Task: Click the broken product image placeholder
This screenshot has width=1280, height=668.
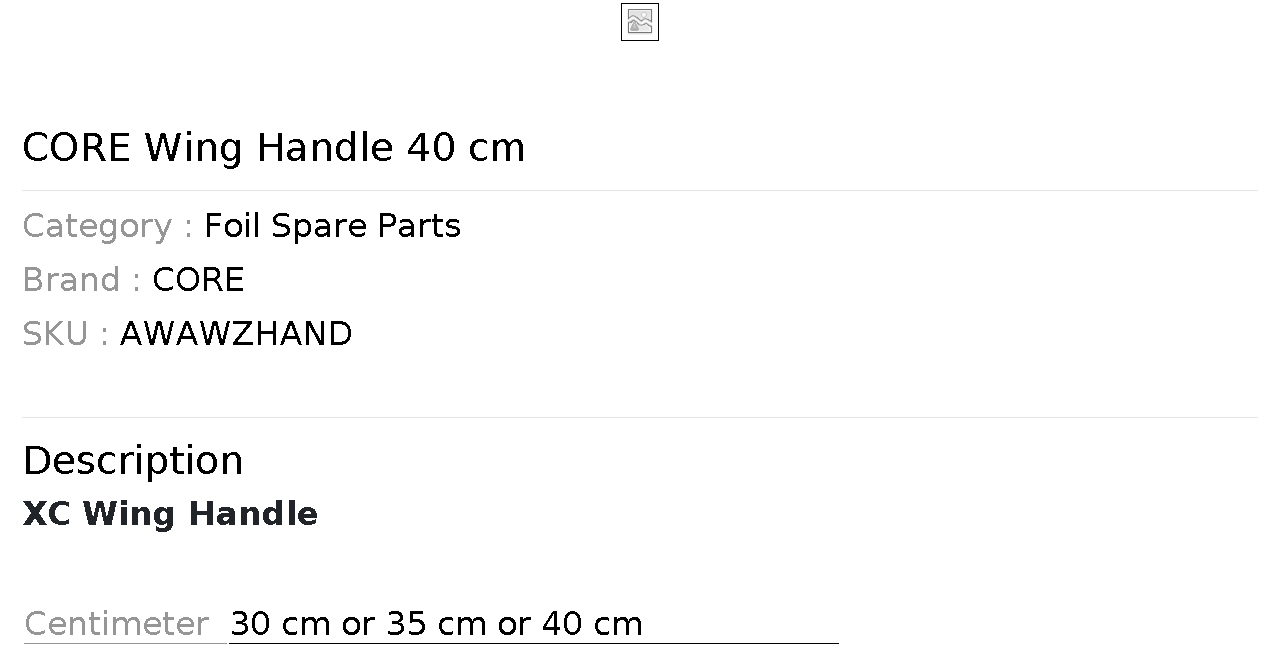Action: (640, 22)
